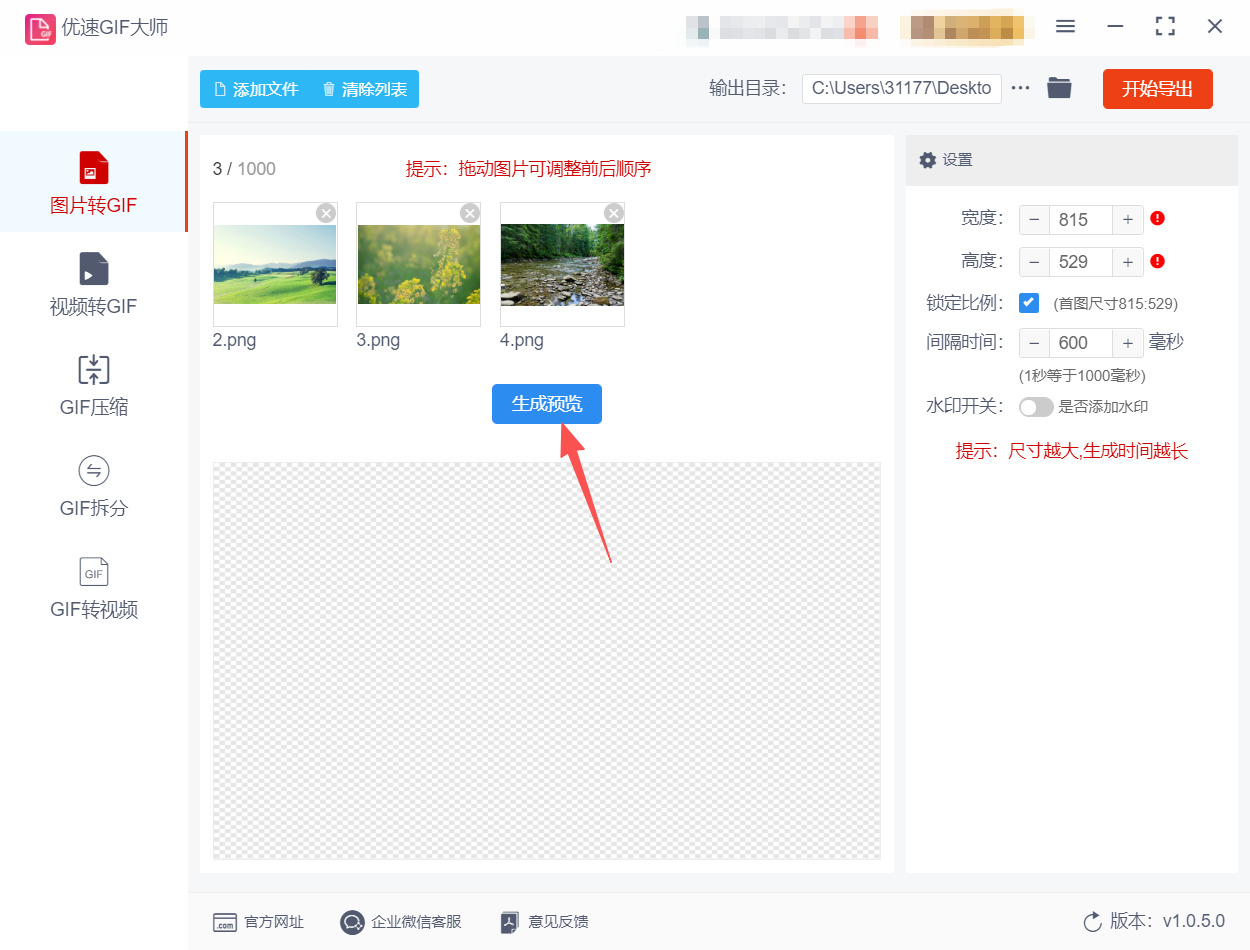The height and width of the screenshot is (950, 1250).
Task: Remove 4.png from the list
Action: (x=614, y=213)
